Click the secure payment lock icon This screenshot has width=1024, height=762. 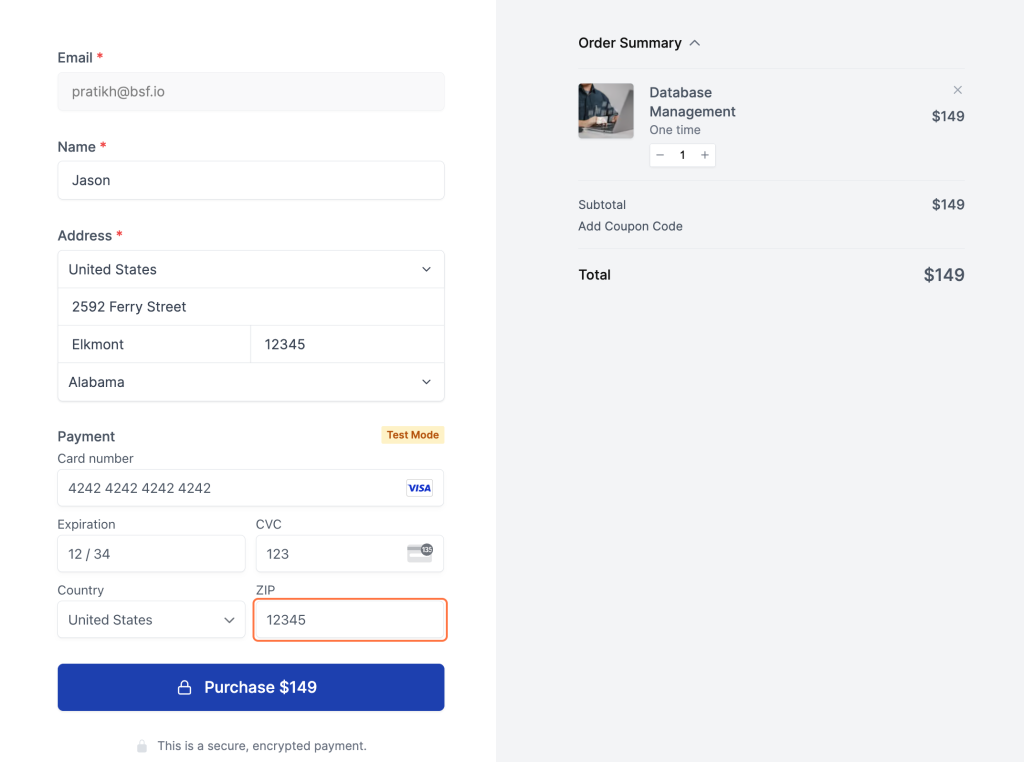tap(142, 746)
